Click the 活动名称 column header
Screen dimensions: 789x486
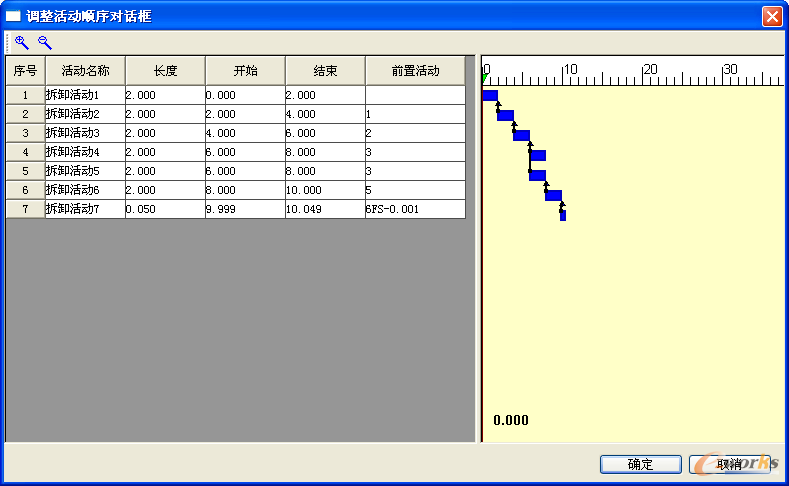85,71
